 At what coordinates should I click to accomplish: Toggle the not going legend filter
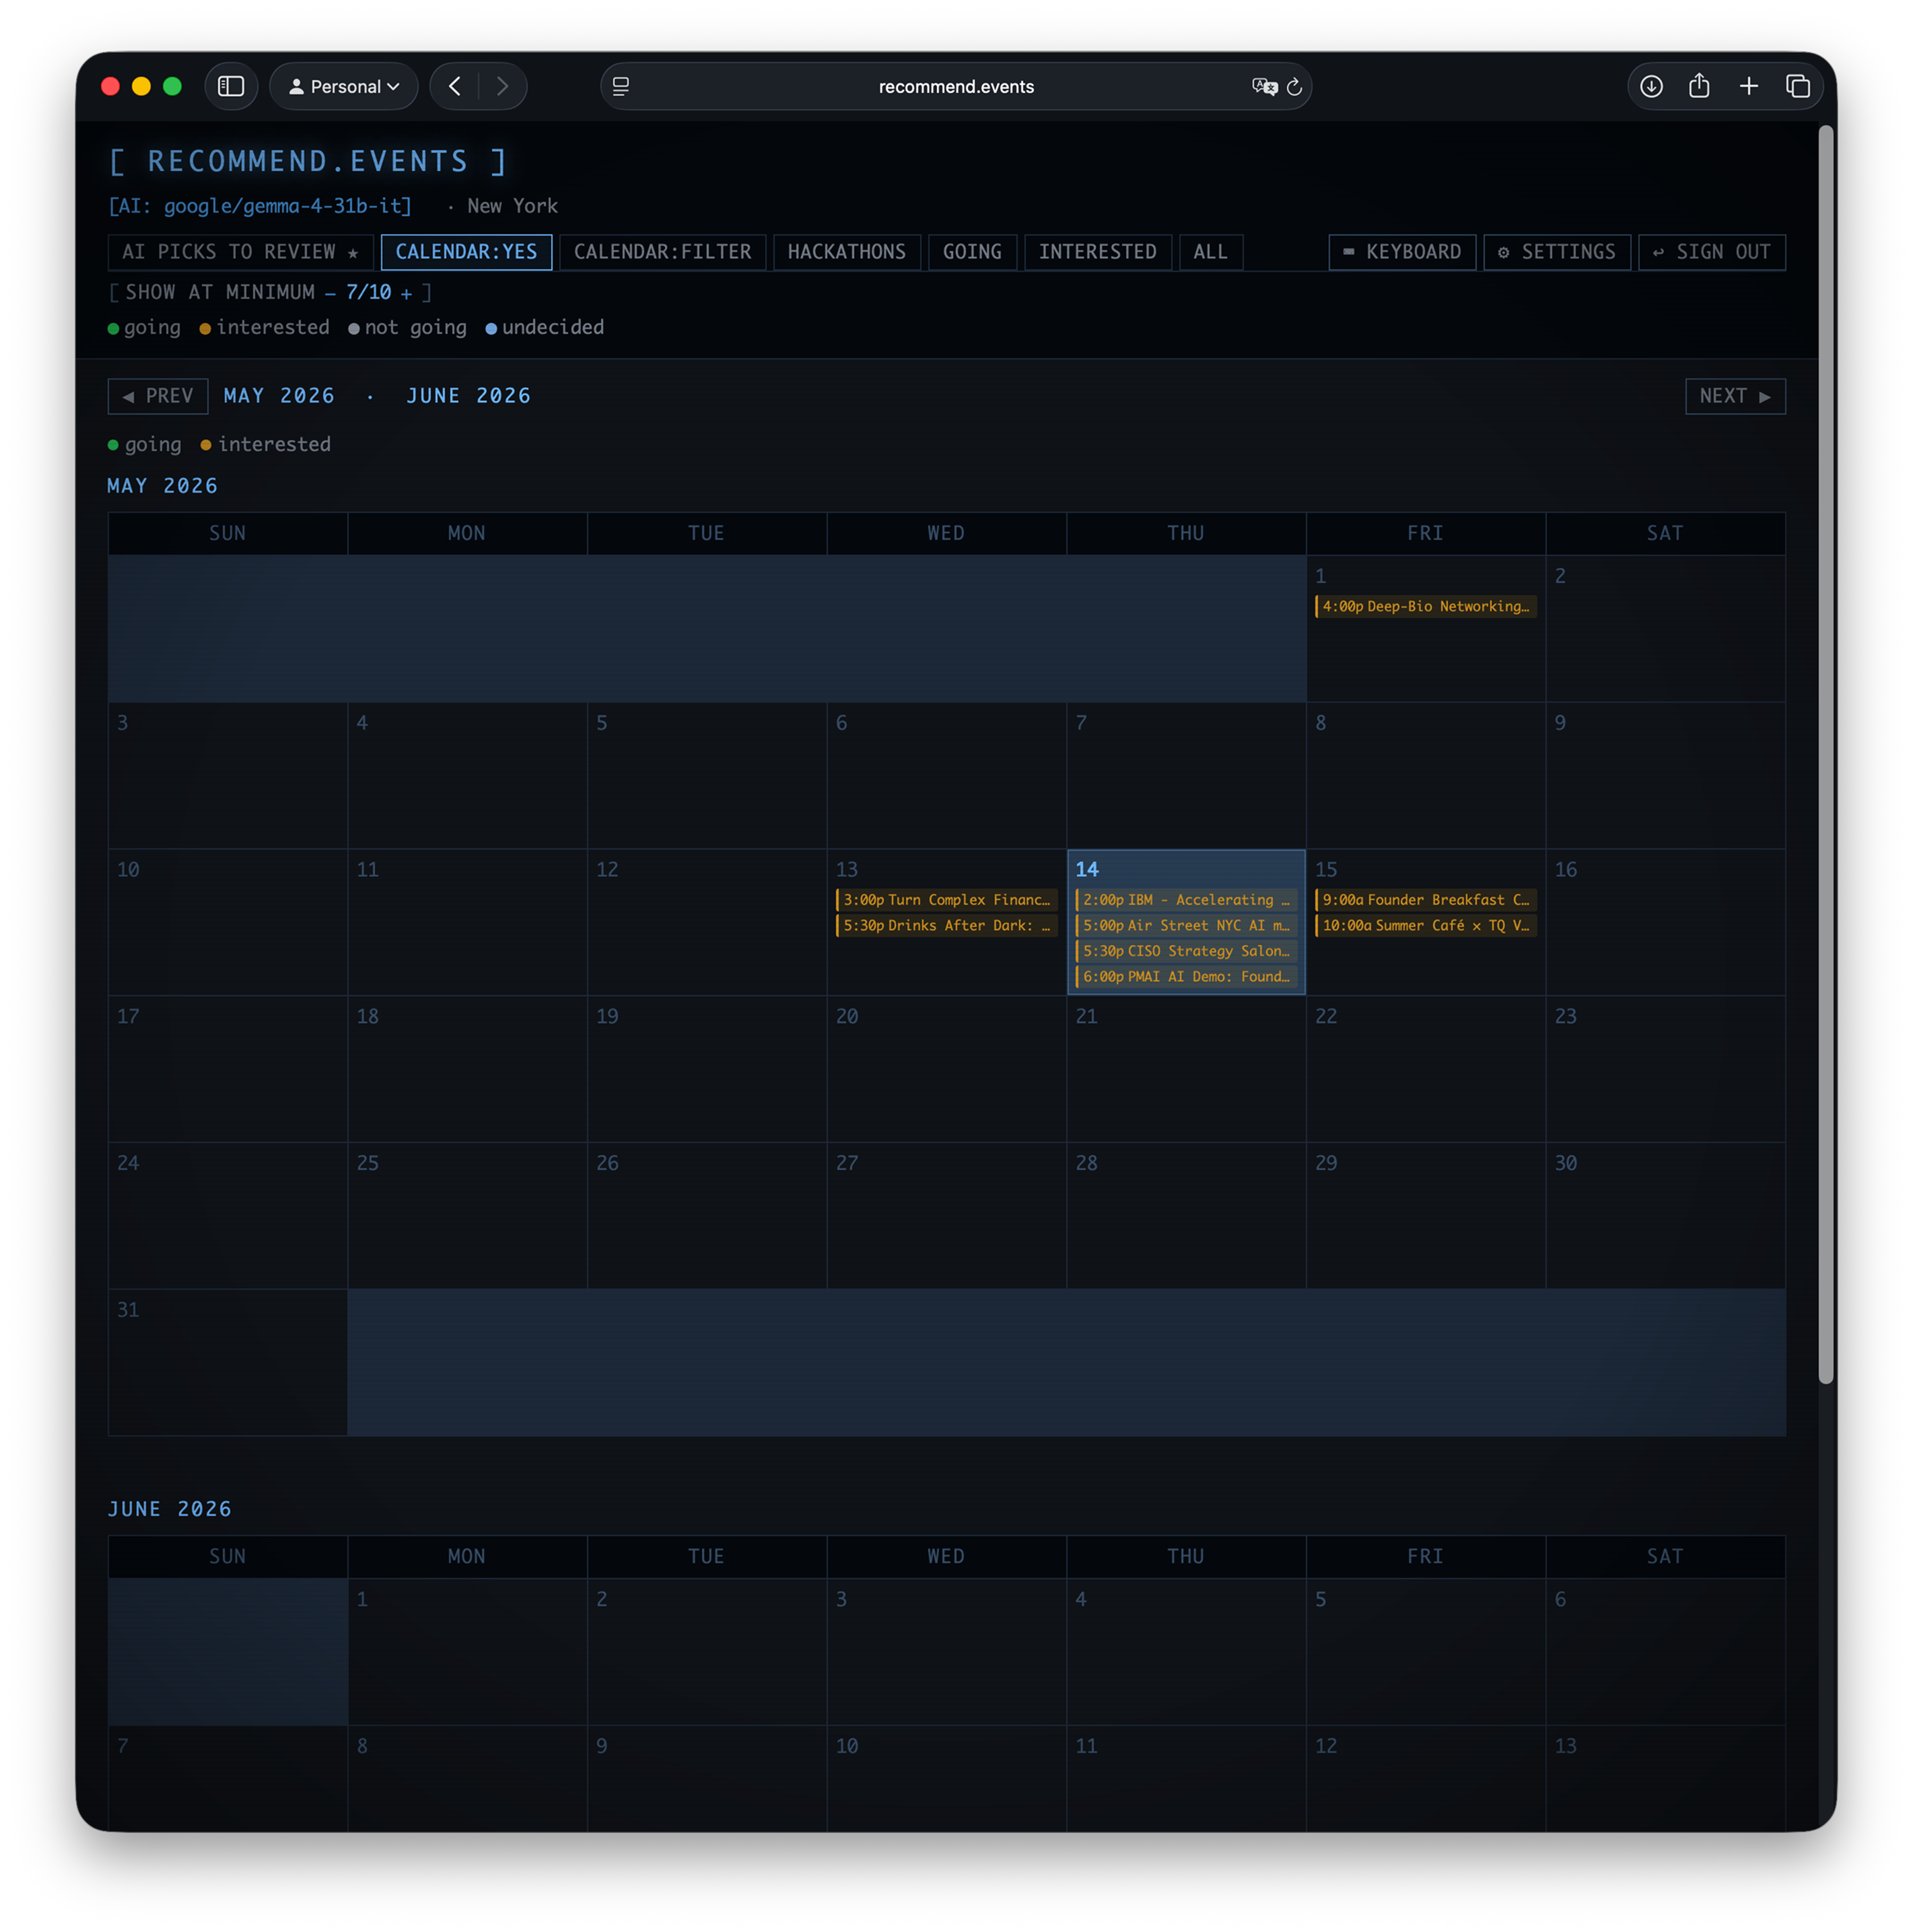[407, 328]
